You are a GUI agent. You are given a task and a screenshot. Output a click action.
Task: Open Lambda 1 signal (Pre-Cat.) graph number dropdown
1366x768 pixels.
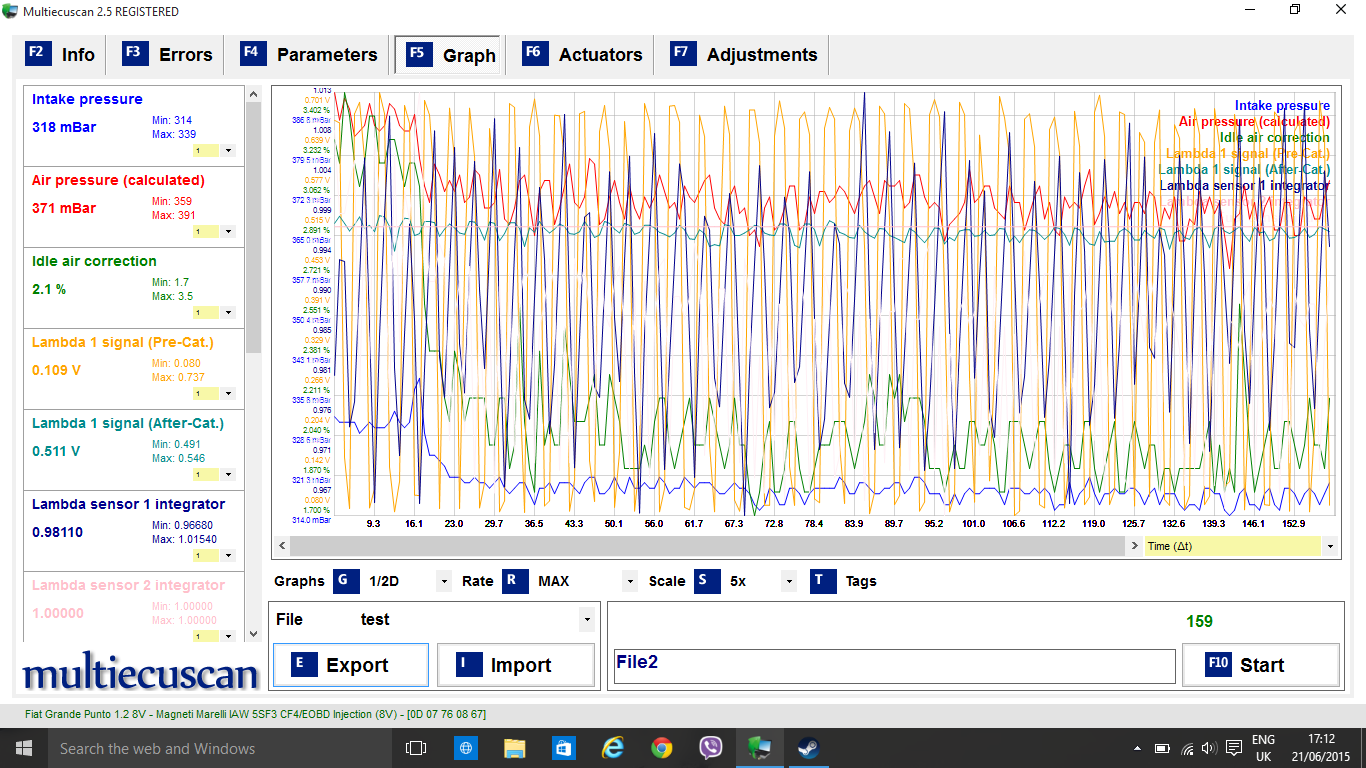229,394
